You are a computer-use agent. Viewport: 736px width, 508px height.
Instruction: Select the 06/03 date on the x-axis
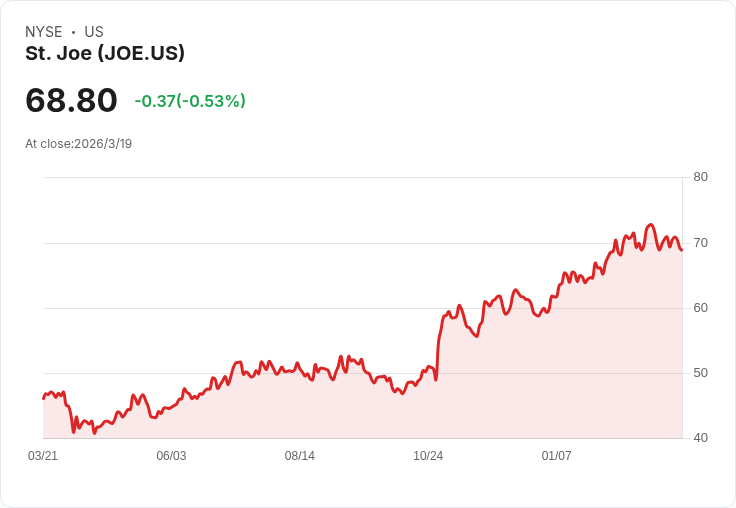pyautogui.click(x=171, y=456)
